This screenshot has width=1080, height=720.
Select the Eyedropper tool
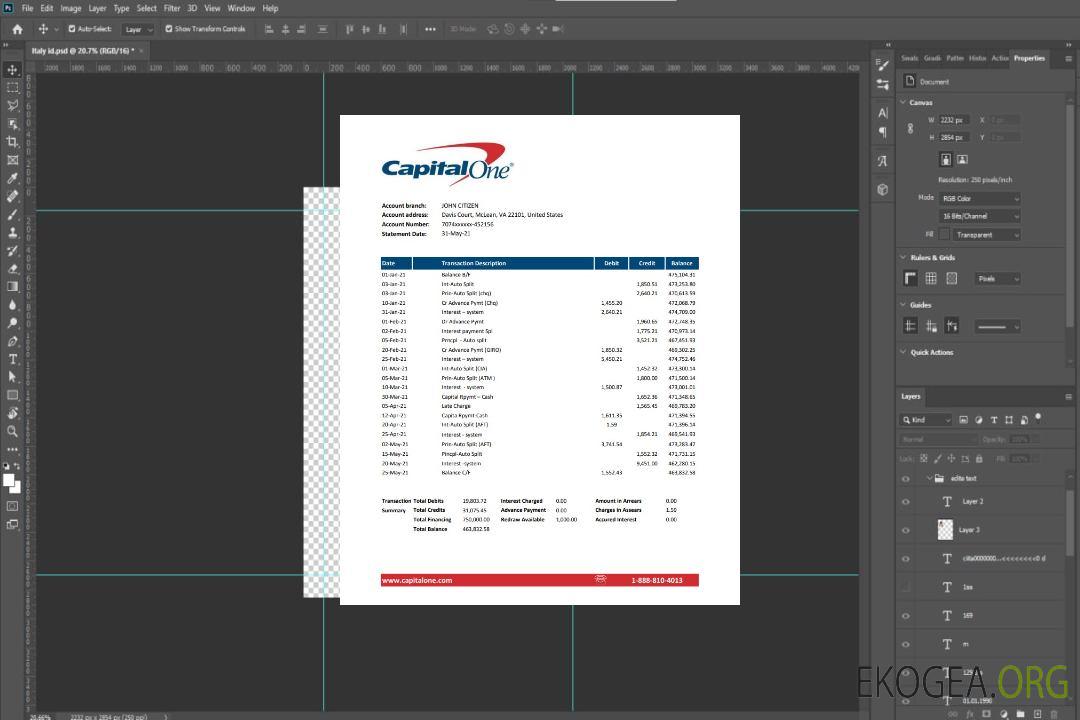pos(12,178)
